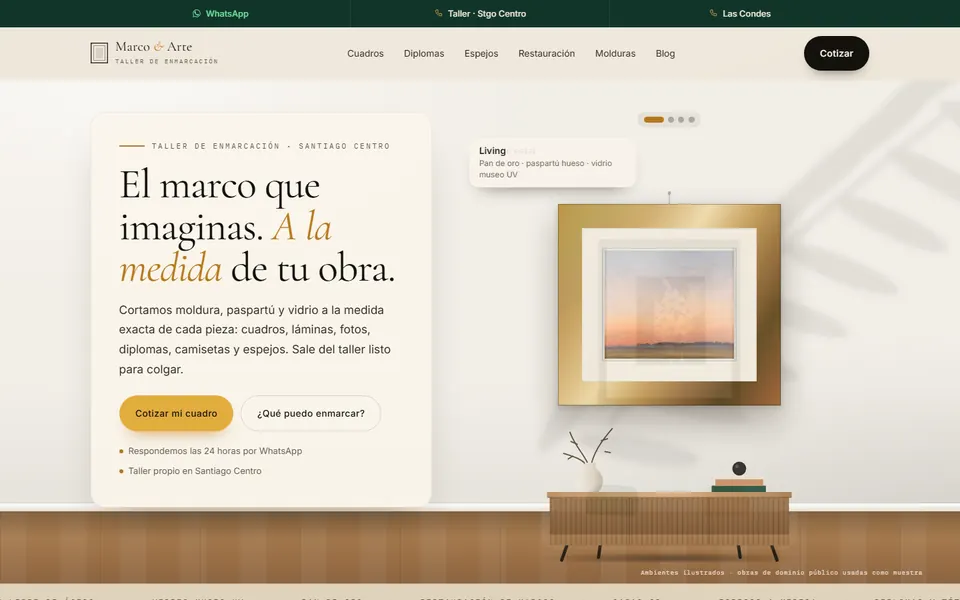Call the Las Condes phone link

(740, 13)
